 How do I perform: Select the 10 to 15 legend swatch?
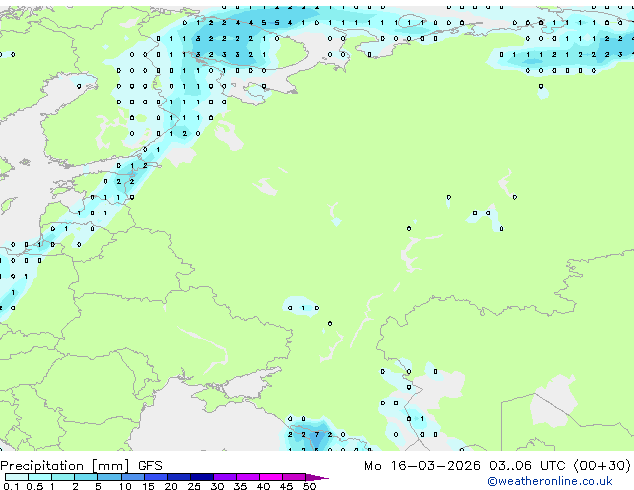132,477
